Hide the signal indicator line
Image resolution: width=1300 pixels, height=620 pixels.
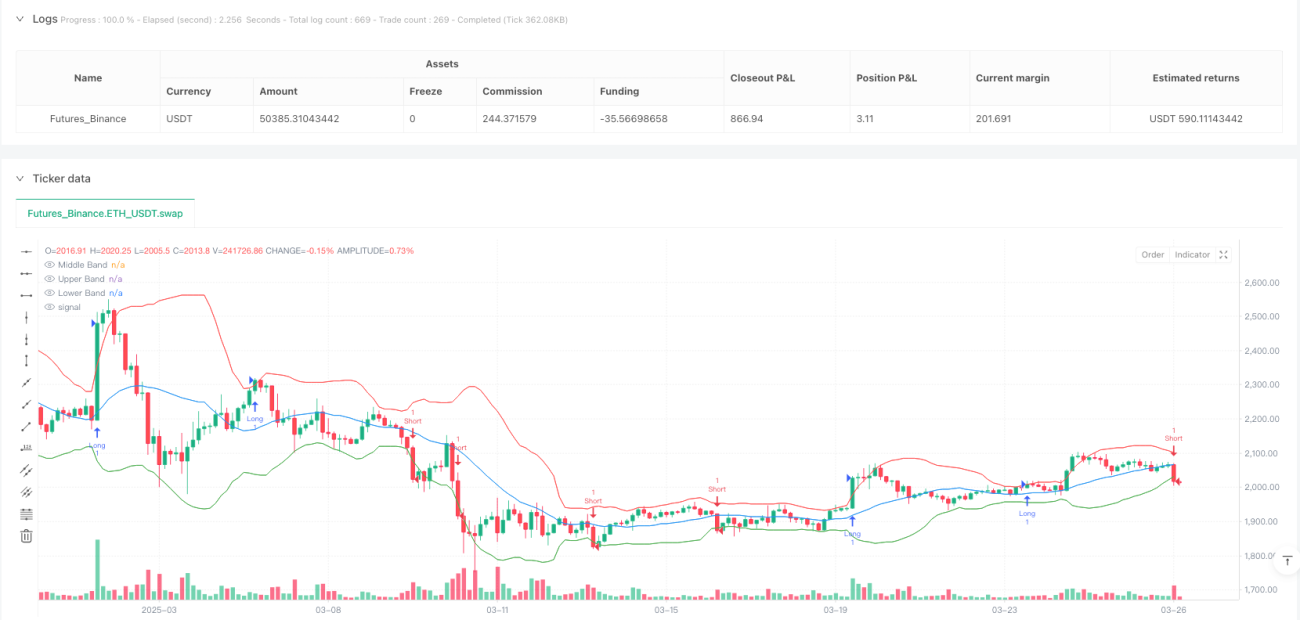(x=50, y=307)
